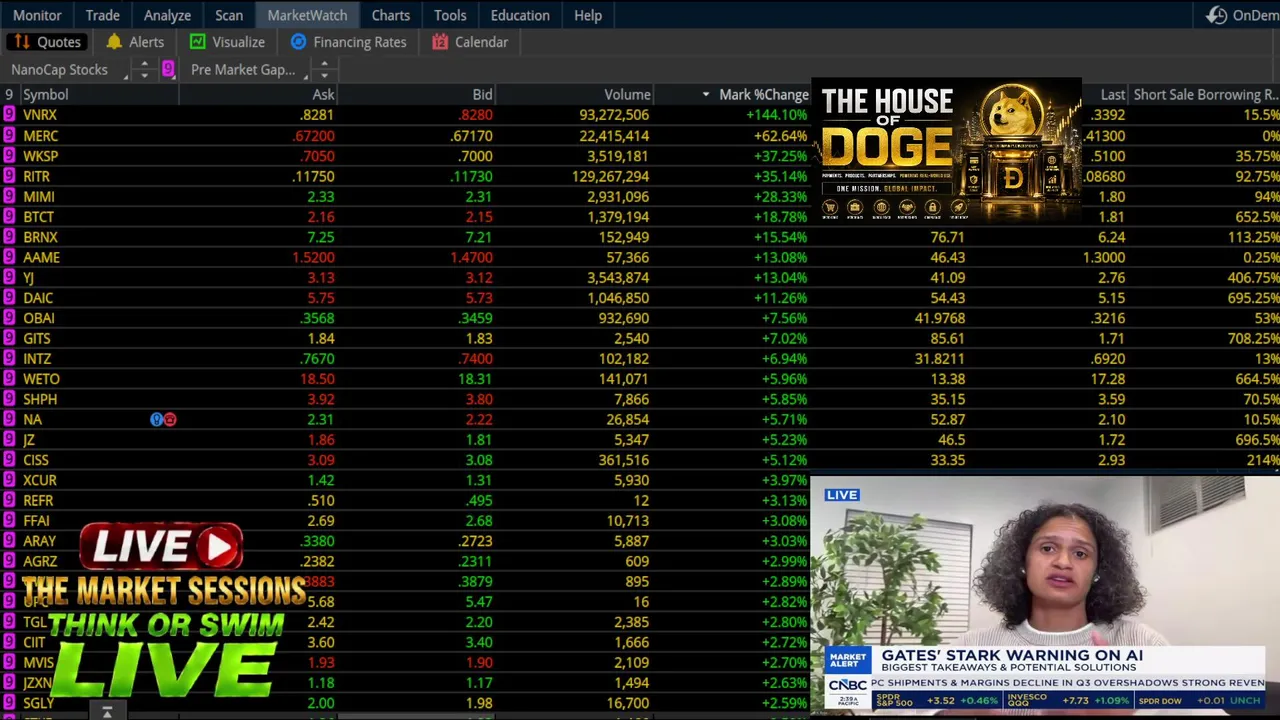Select the BTCT symbol
The image size is (1280, 720).
click(38, 216)
